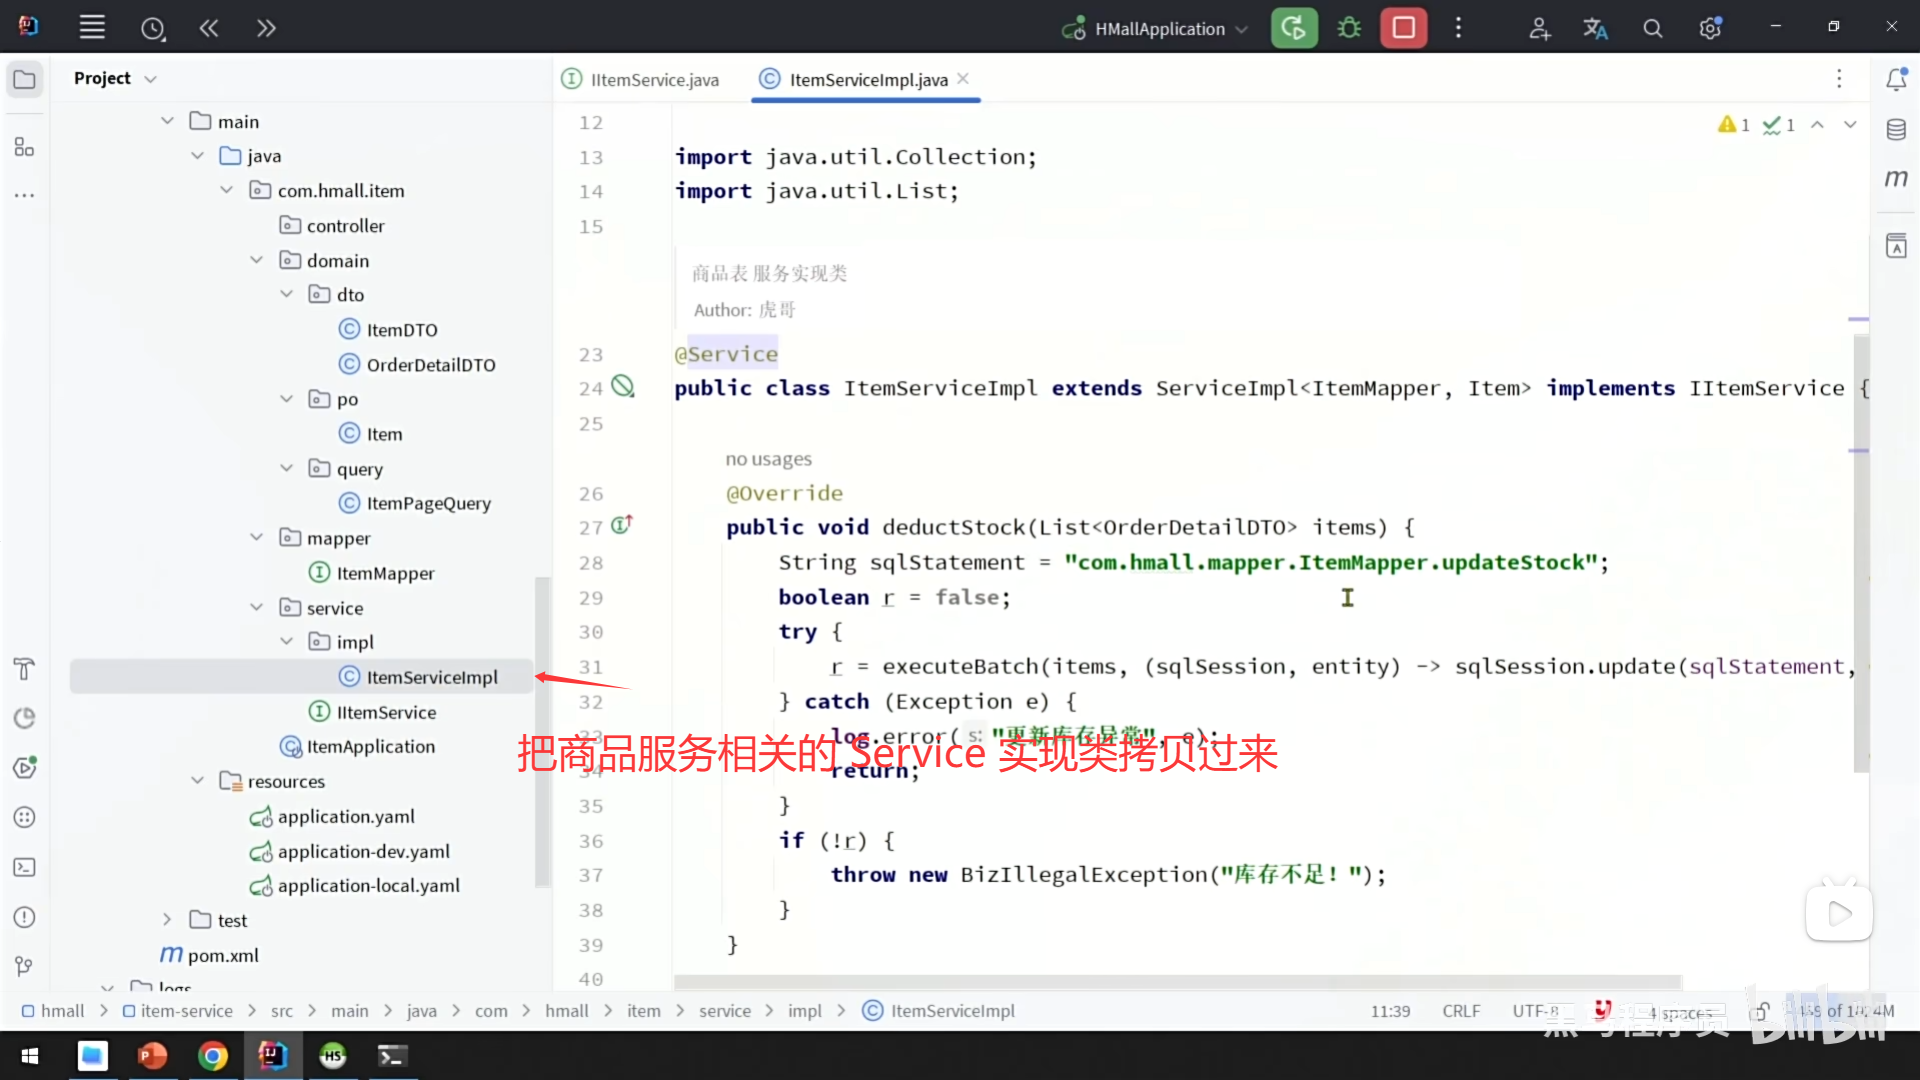The width and height of the screenshot is (1920, 1080).
Task: Stop the running application
Action: click(x=1403, y=28)
